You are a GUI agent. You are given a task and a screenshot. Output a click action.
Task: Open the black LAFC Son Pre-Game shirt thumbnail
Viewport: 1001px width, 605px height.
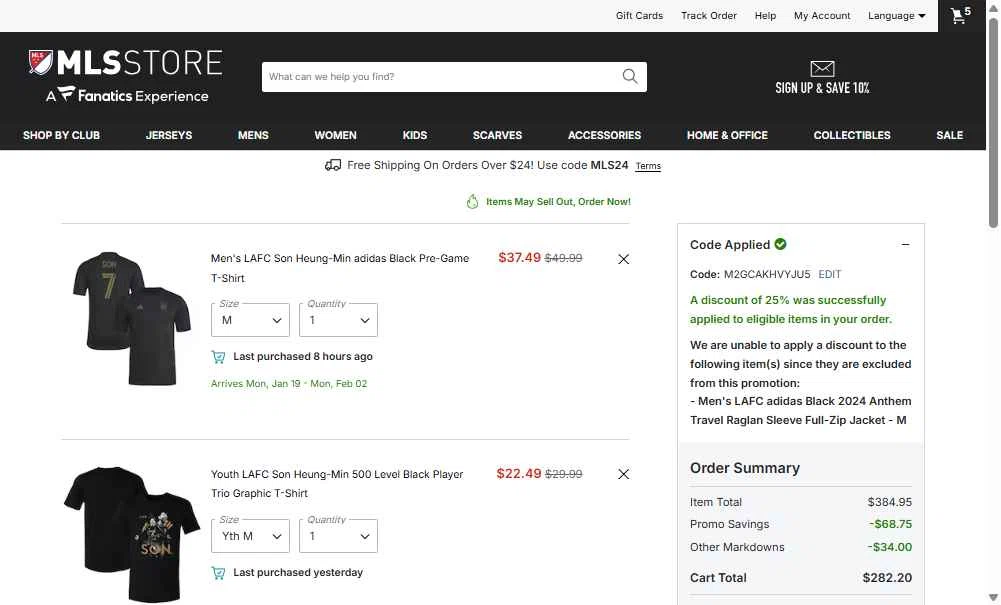pyautogui.click(x=131, y=319)
